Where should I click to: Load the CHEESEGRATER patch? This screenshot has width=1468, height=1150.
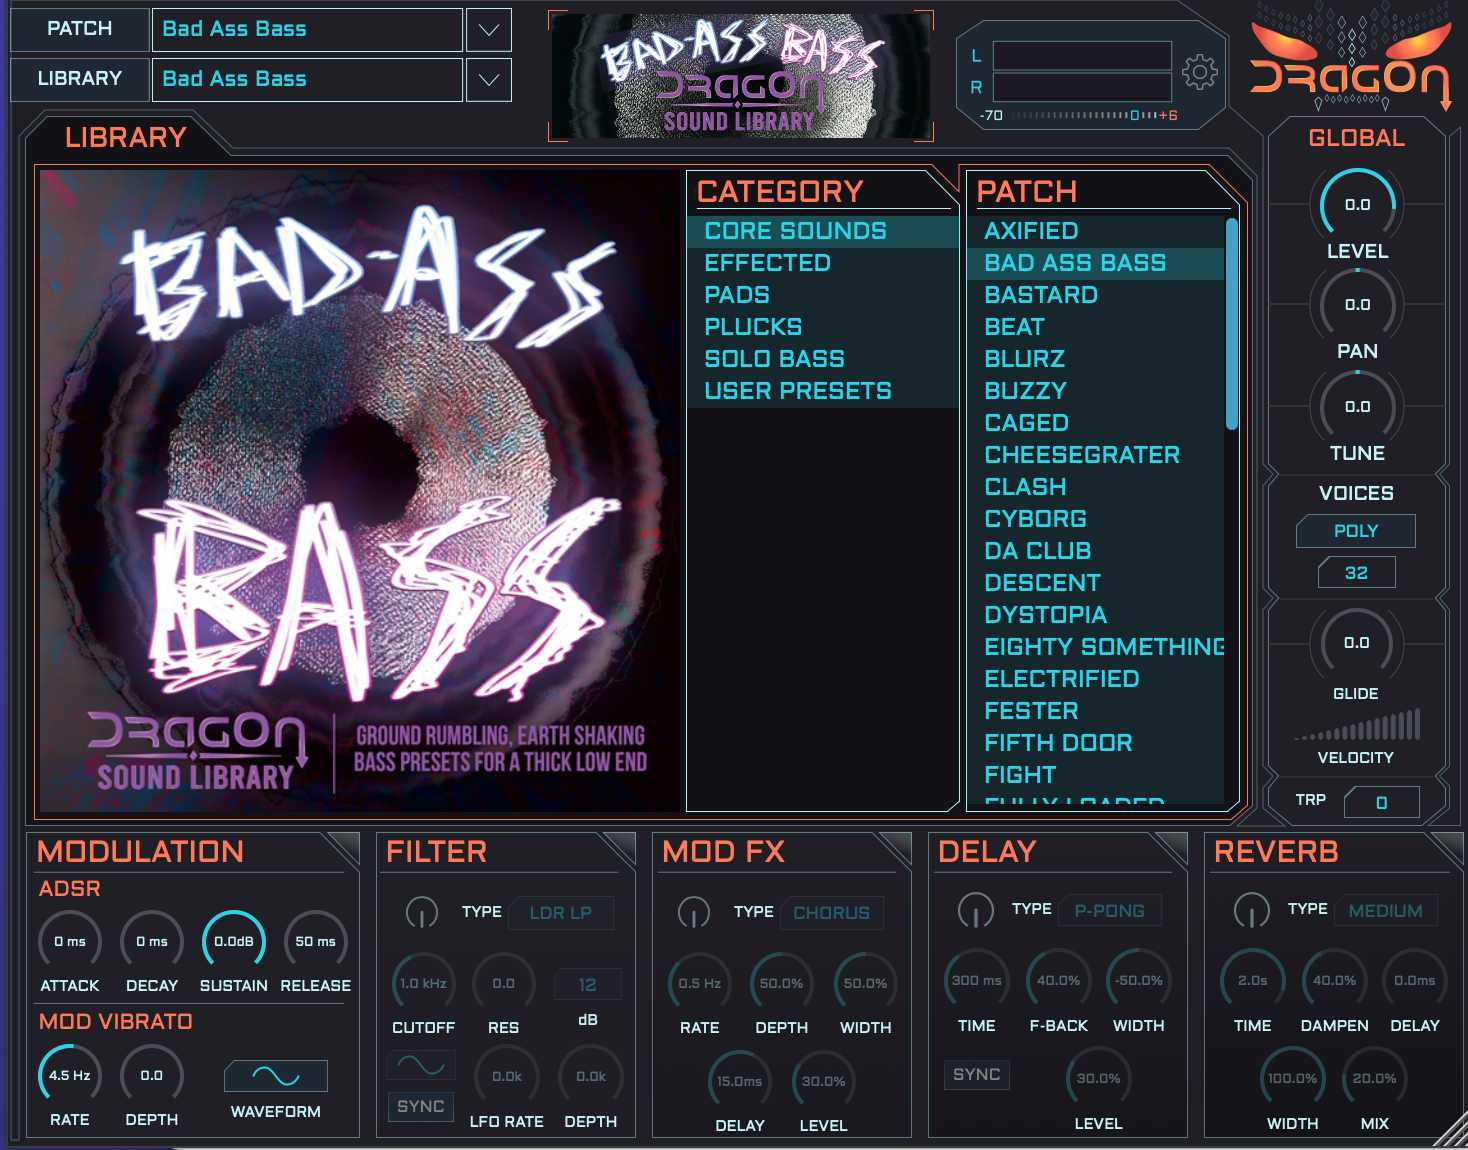coord(1096,455)
